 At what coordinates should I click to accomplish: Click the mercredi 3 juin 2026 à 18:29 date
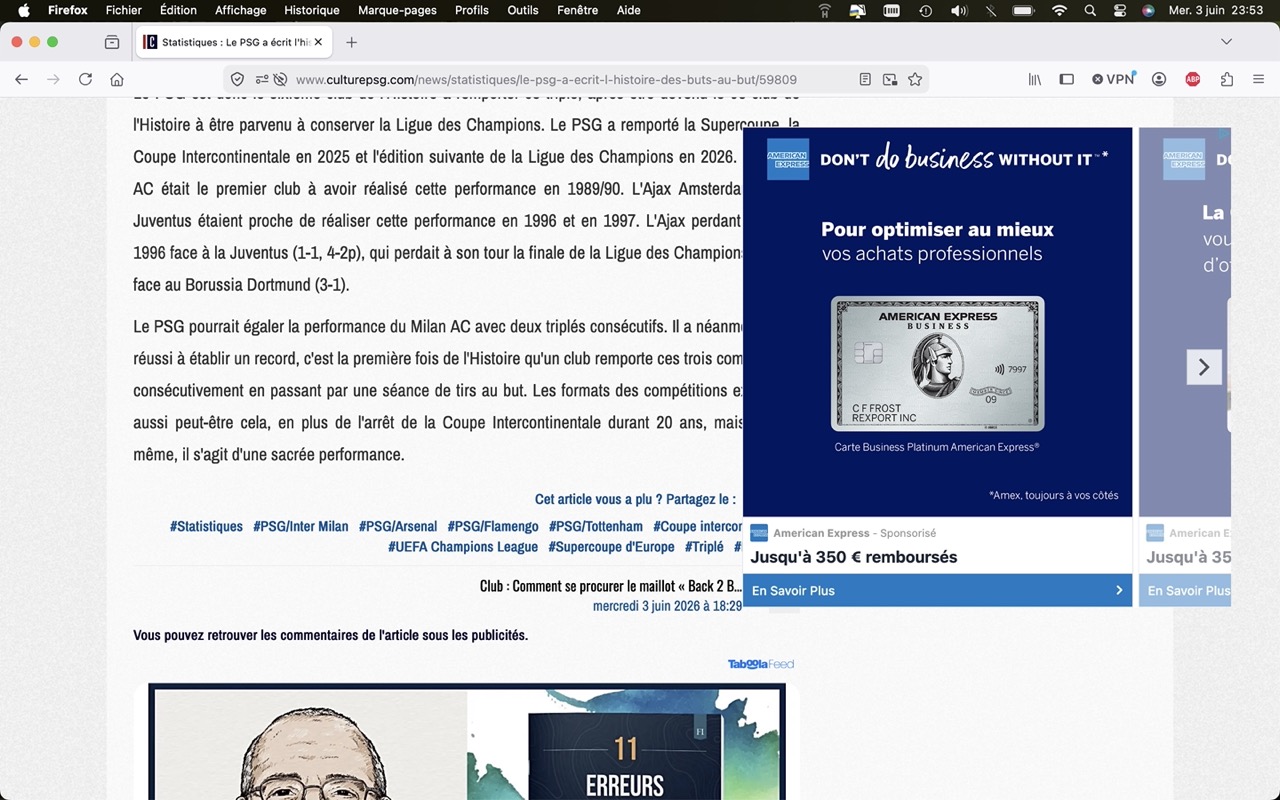pyautogui.click(x=667, y=606)
